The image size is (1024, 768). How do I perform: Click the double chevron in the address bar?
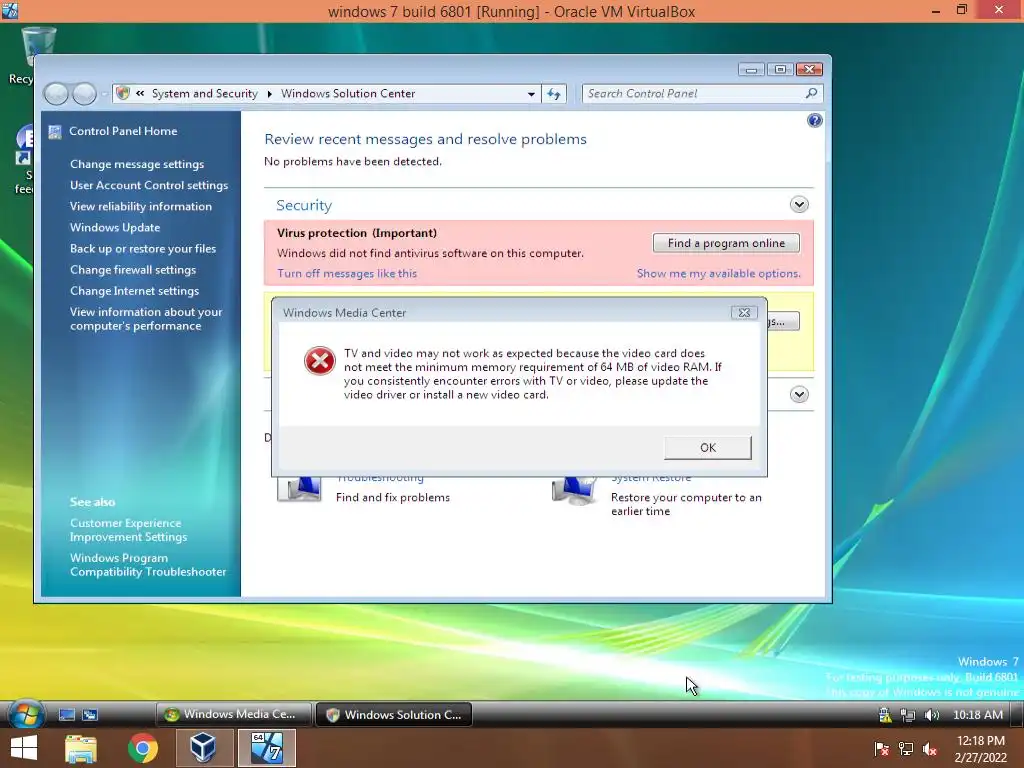point(140,93)
